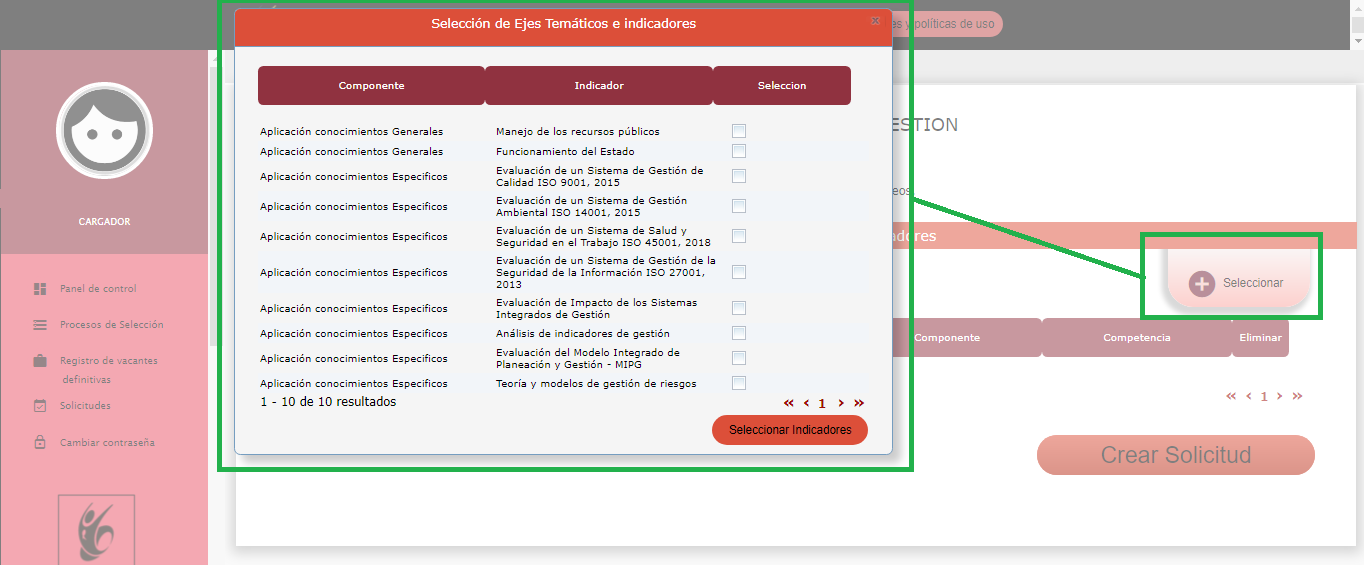Click the padlock icon for Cambiar contraseña
The height and width of the screenshot is (566, 1364).
click(x=40, y=442)
